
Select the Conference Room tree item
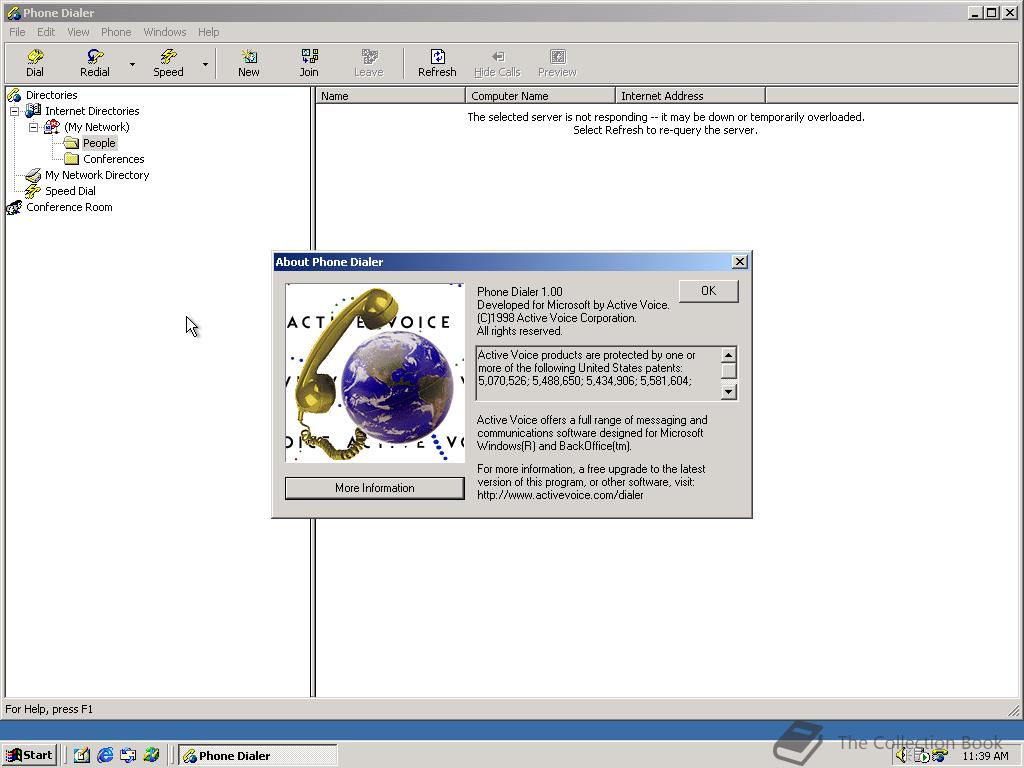coord(69,207)
